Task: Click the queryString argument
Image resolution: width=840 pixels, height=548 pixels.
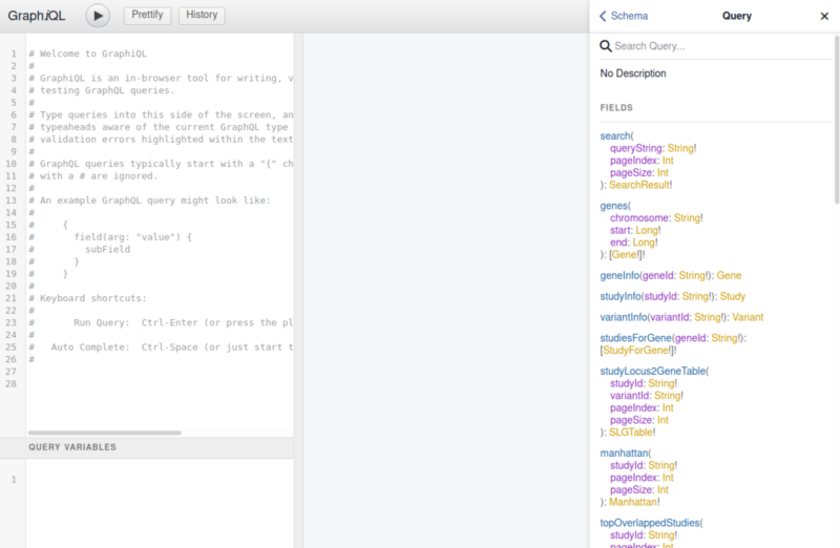Action: point(636,148)
